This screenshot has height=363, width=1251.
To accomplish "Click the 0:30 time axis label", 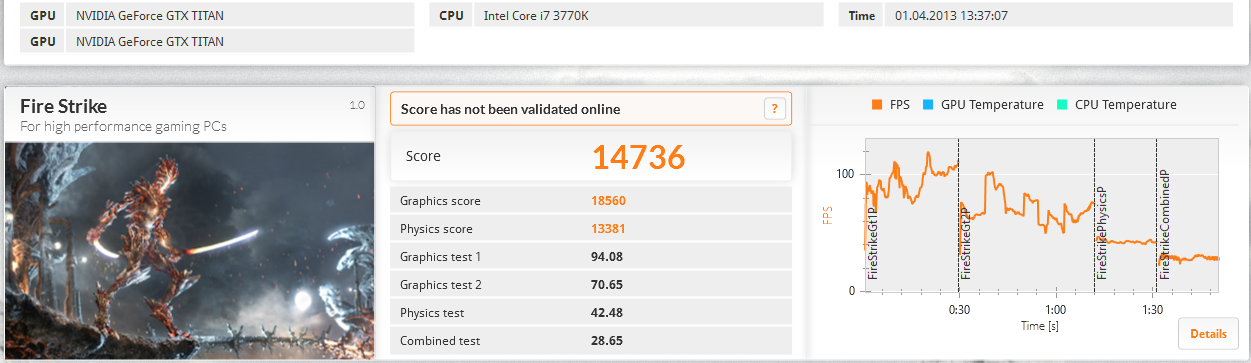I will 959,309.
